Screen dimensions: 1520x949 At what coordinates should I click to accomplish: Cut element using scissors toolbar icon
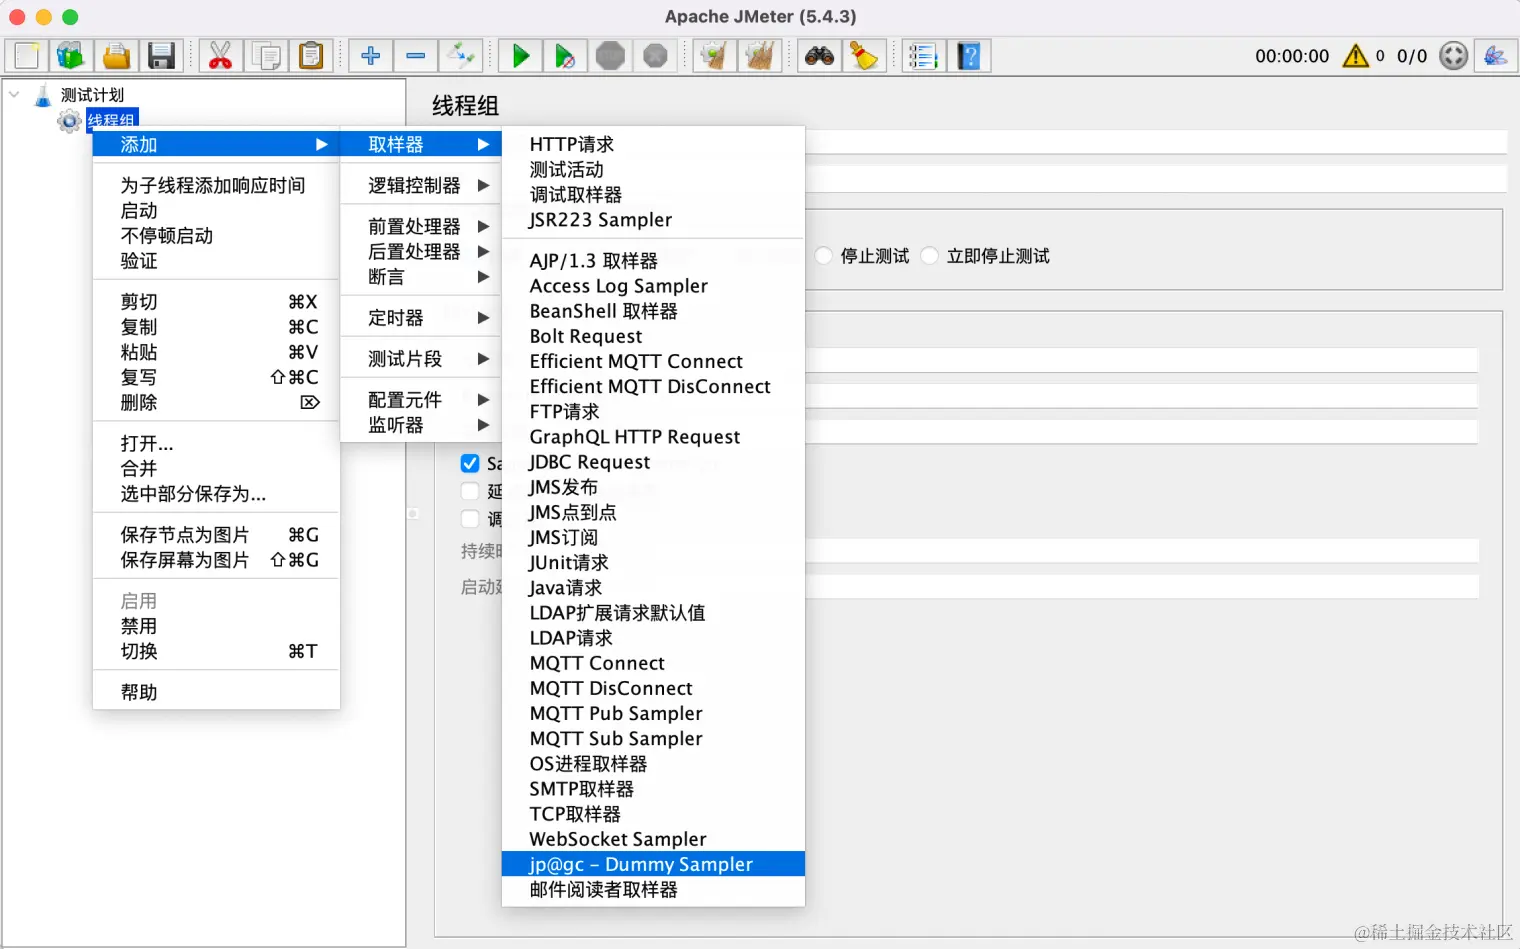click(220, 56)
